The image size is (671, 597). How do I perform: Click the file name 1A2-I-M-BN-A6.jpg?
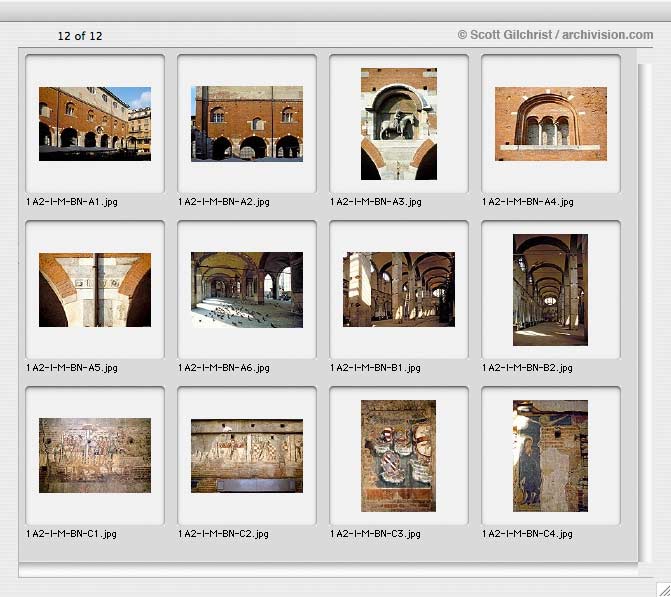[224, 368]
